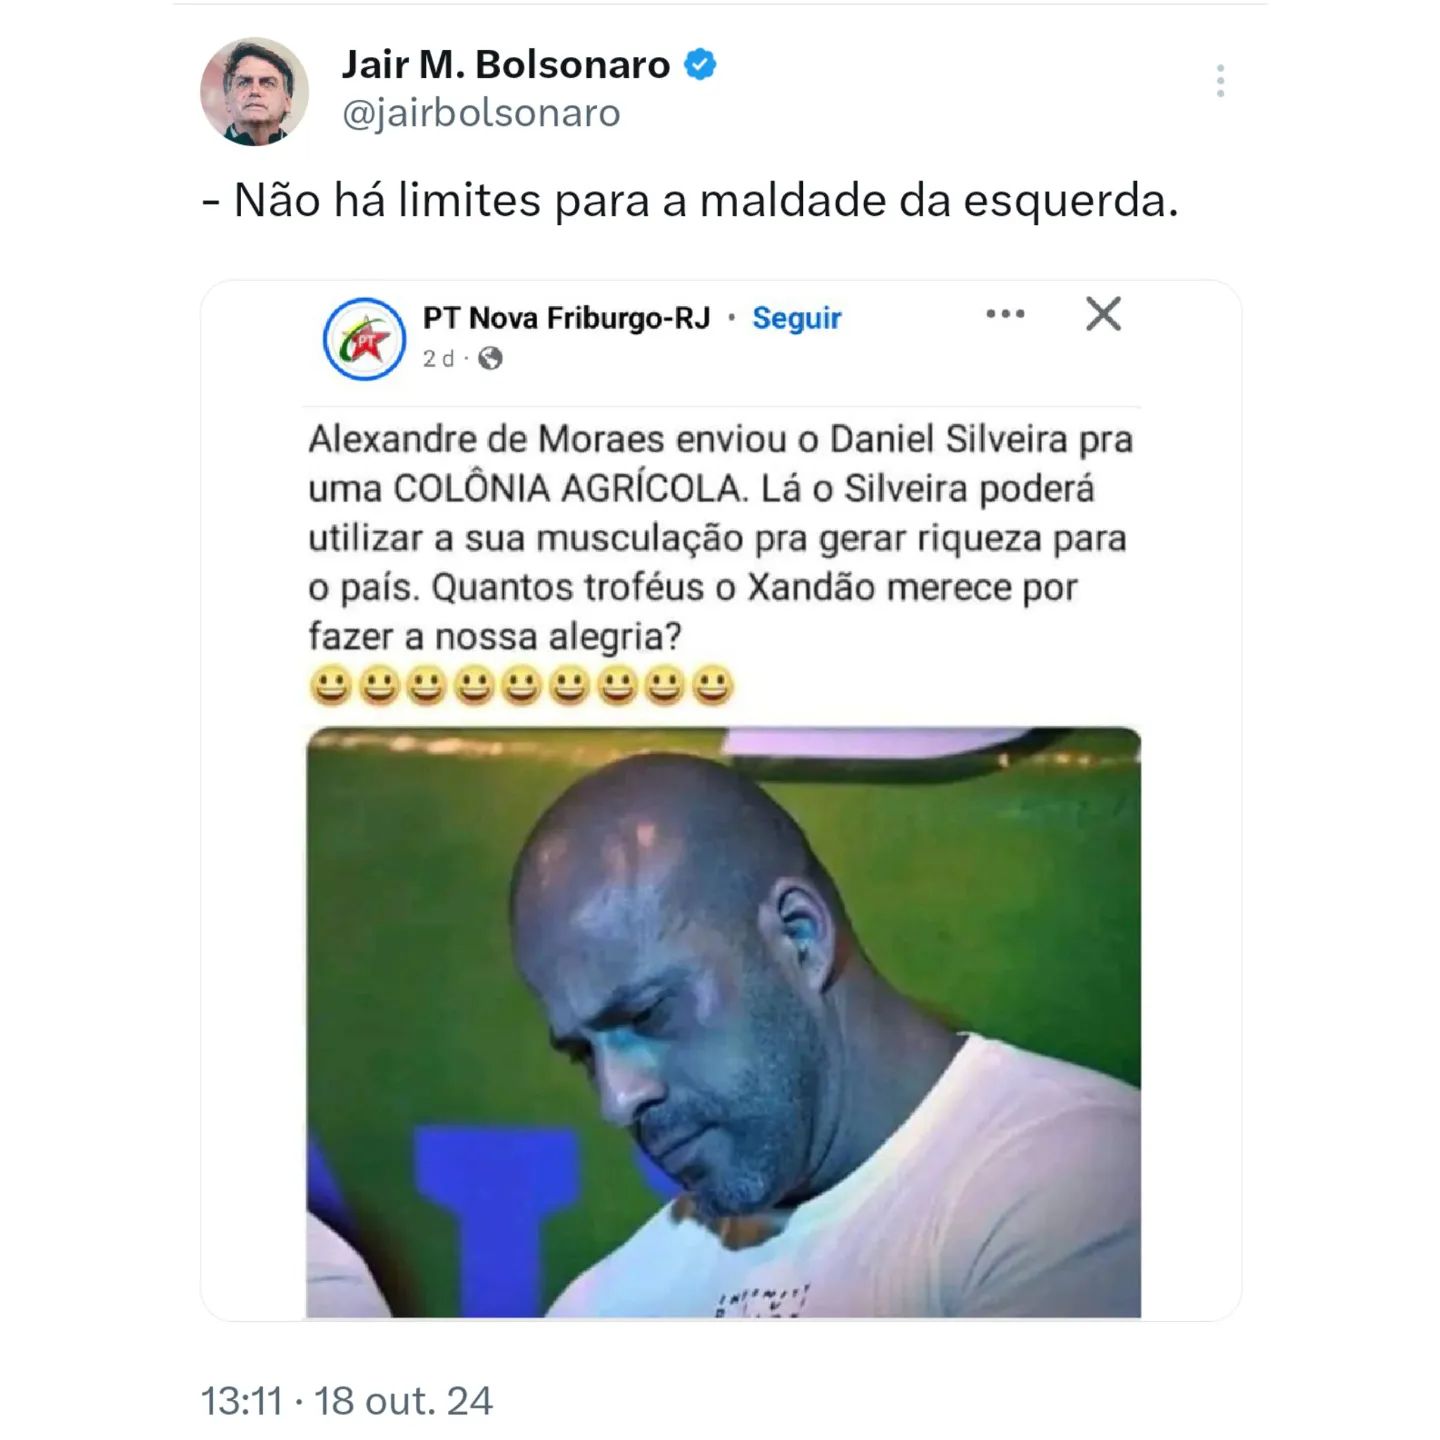This screenshot has width=1440, height=1440.
Task: Click the tweet timestamp 13:11 · 18 out. 24
Action: tap(347, 1401)
